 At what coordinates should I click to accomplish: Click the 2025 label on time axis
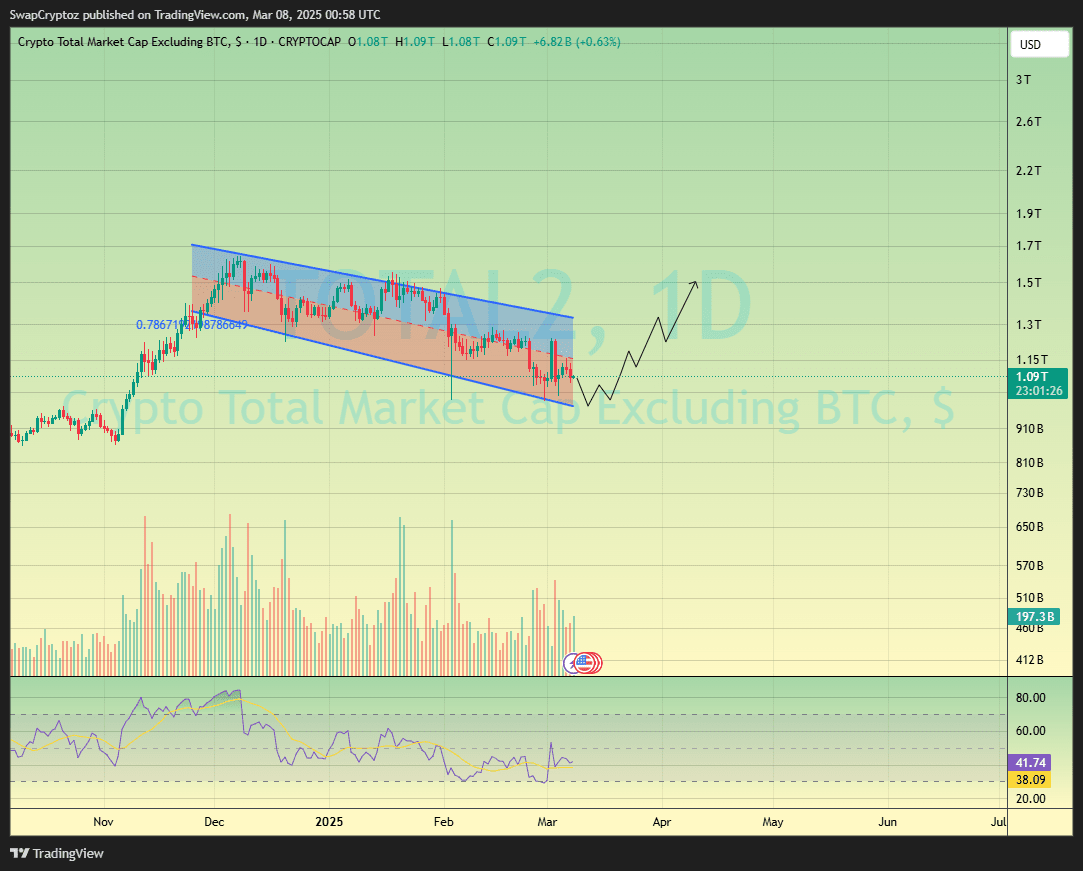329,822
